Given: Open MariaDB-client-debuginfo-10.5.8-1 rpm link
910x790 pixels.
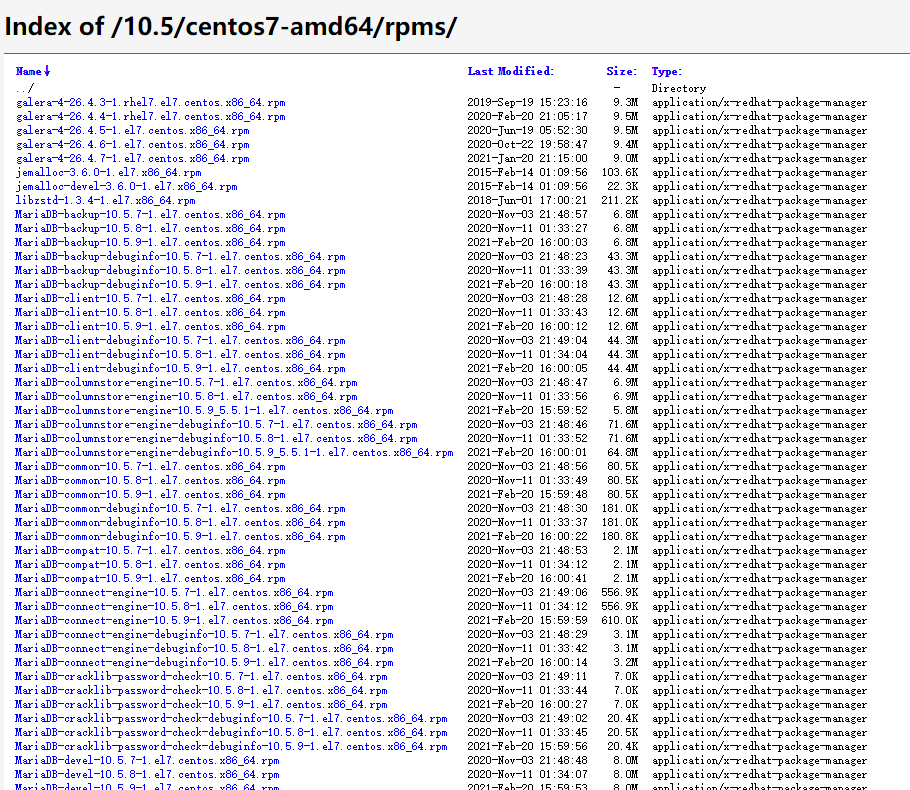Looking at the screenshot, I should coord(180,355).
